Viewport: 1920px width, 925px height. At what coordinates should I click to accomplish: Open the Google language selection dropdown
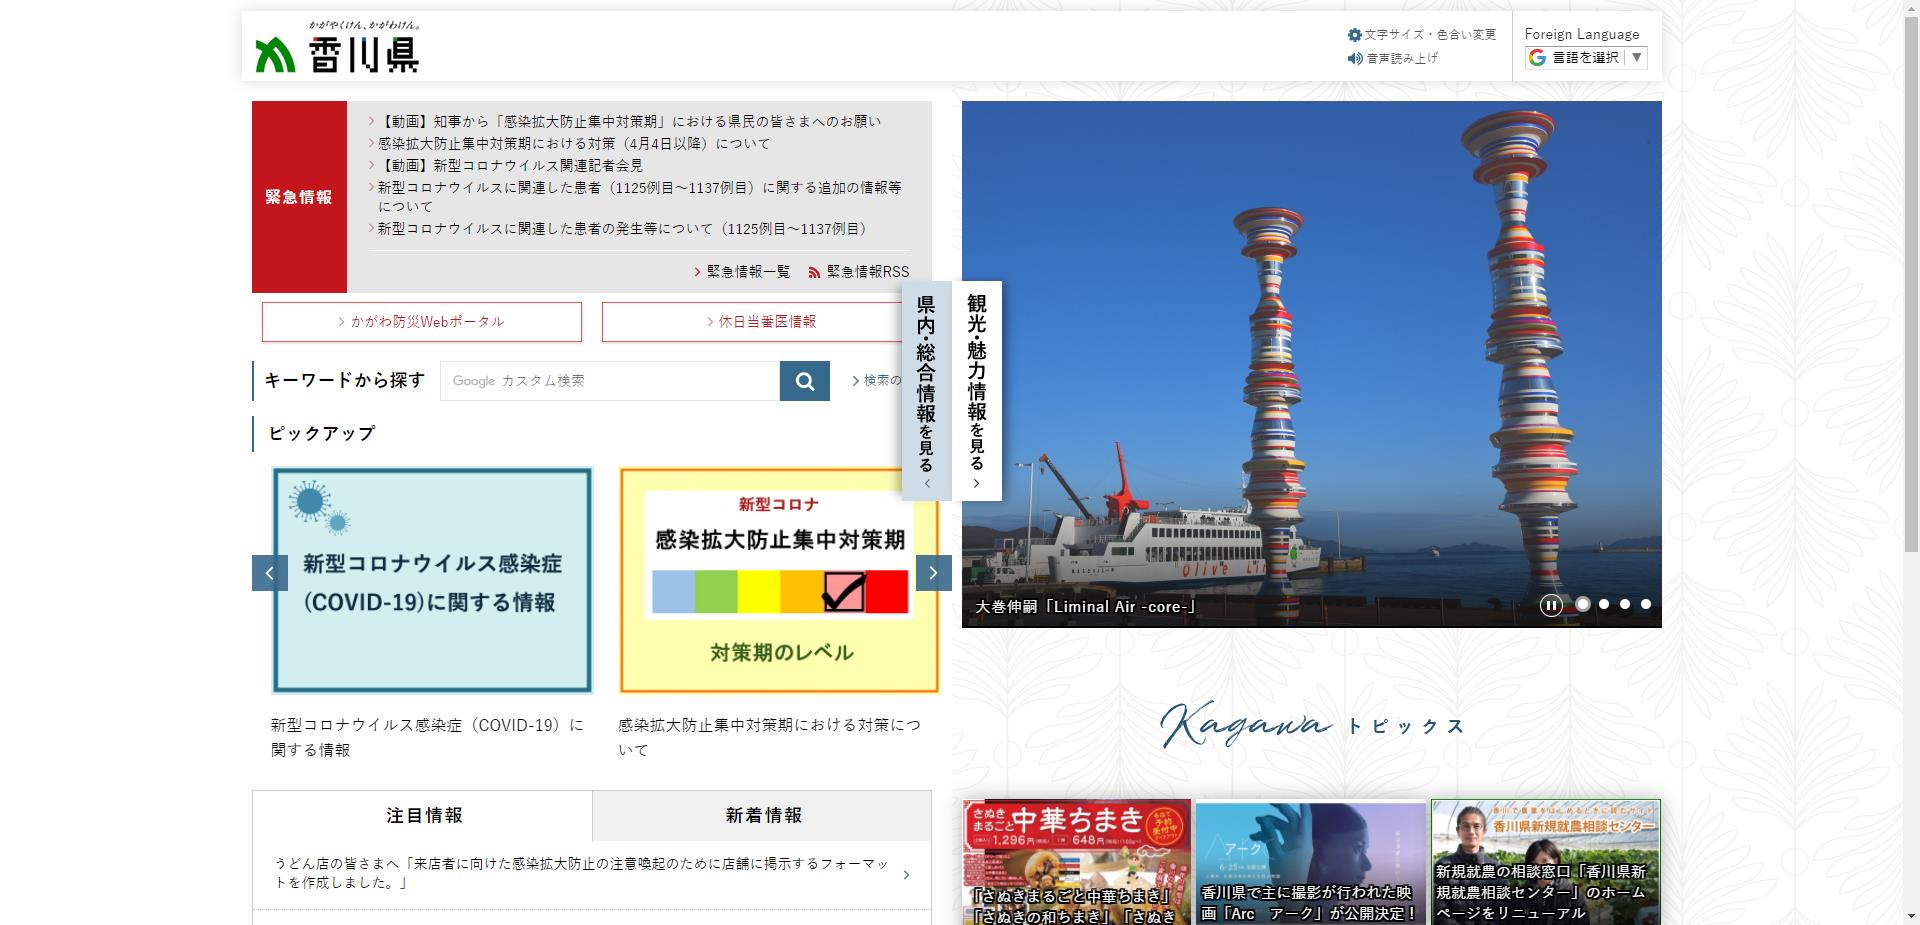(1586, 58)
